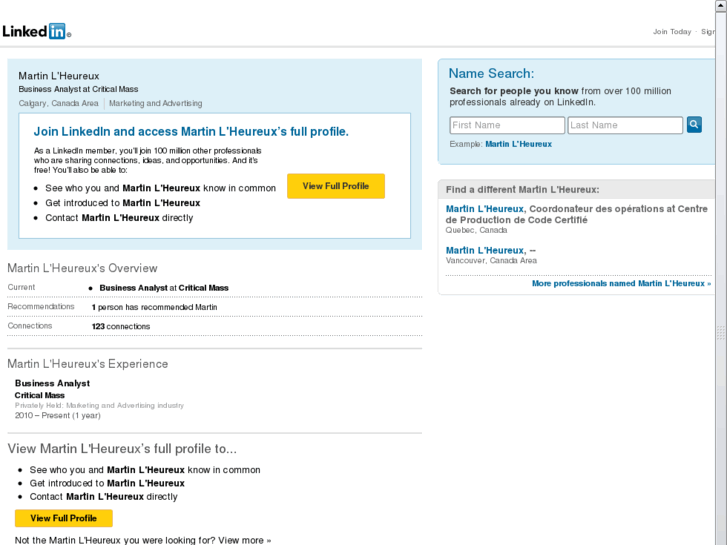Click '123 connections' text
The height and width of the screenshot is (545, 727).
click(x=121, y=327)
